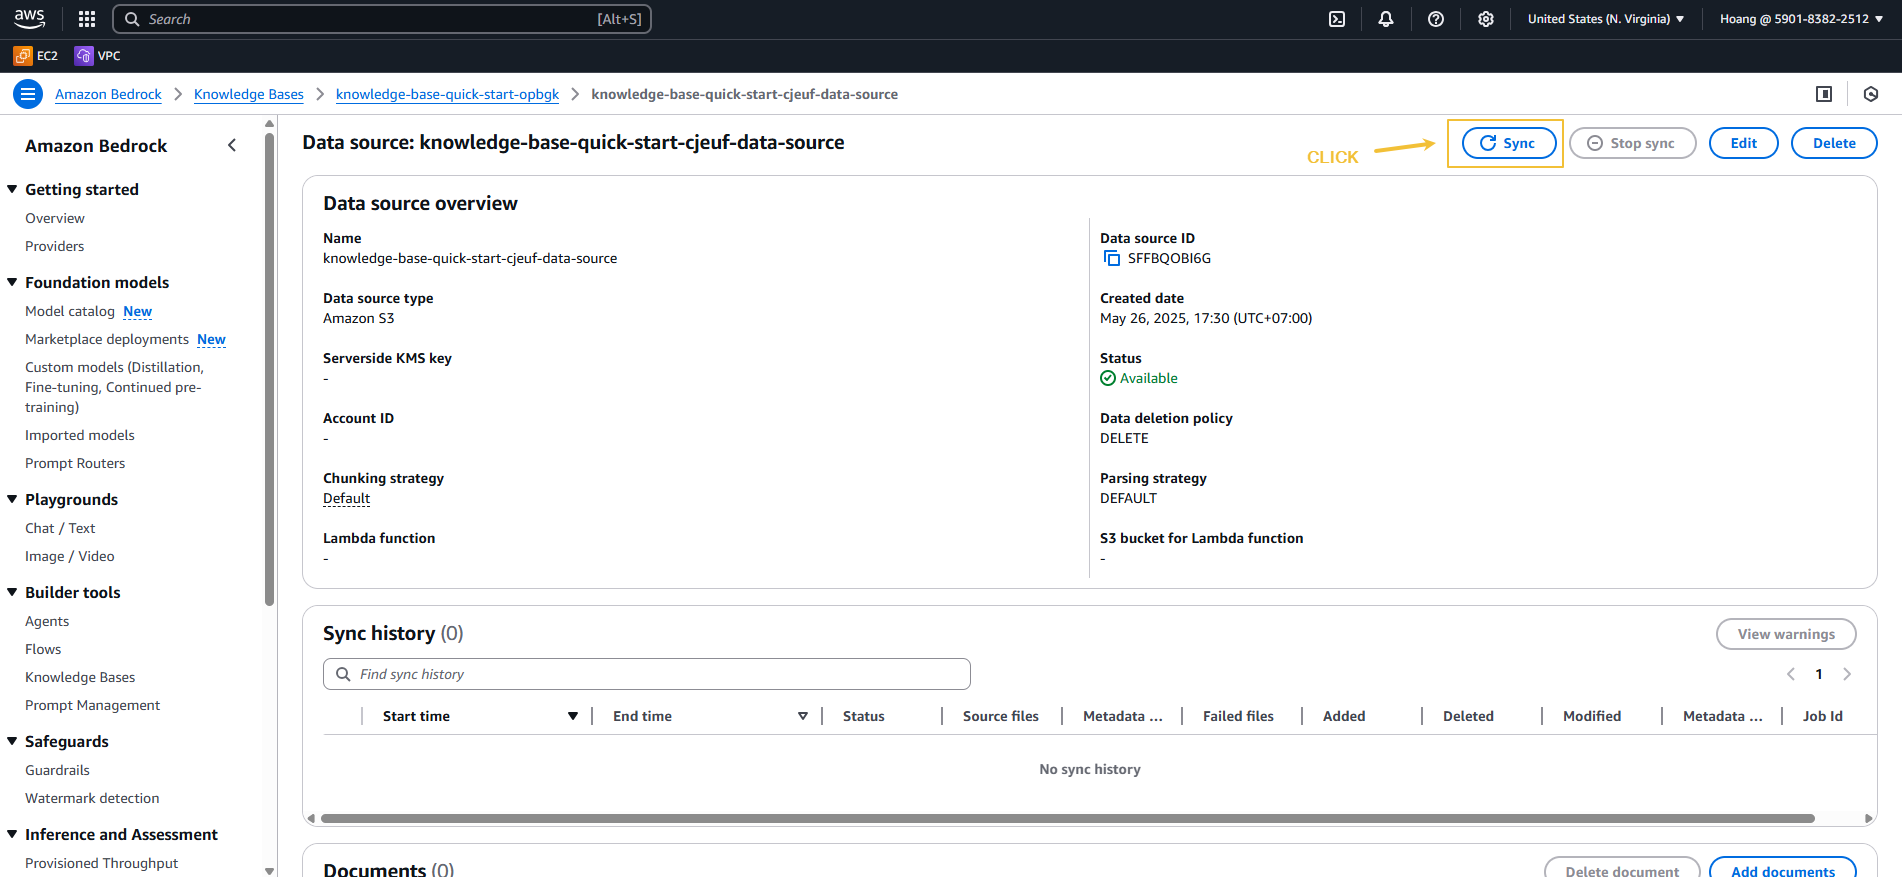
Task: Click the hexagon preferences icon near breadcrumb
Action: 1871,94
